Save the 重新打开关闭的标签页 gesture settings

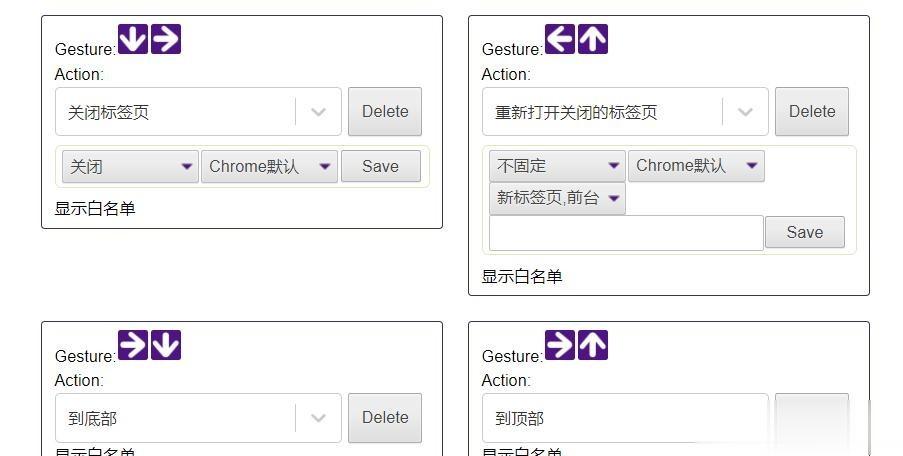coord(804,232)
